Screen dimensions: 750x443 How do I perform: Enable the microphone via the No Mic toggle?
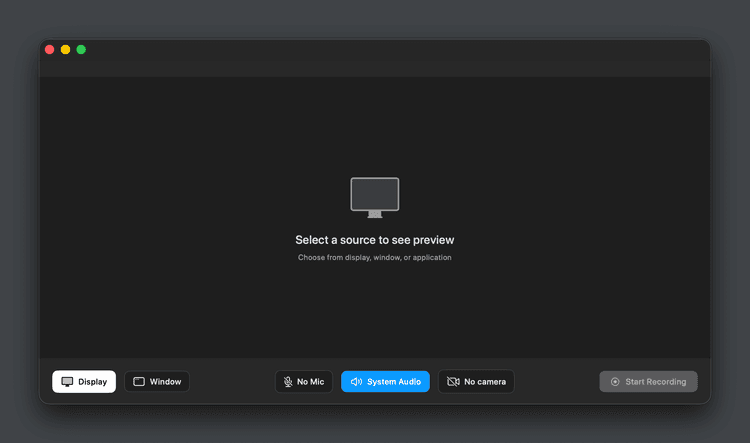point(304,382)
